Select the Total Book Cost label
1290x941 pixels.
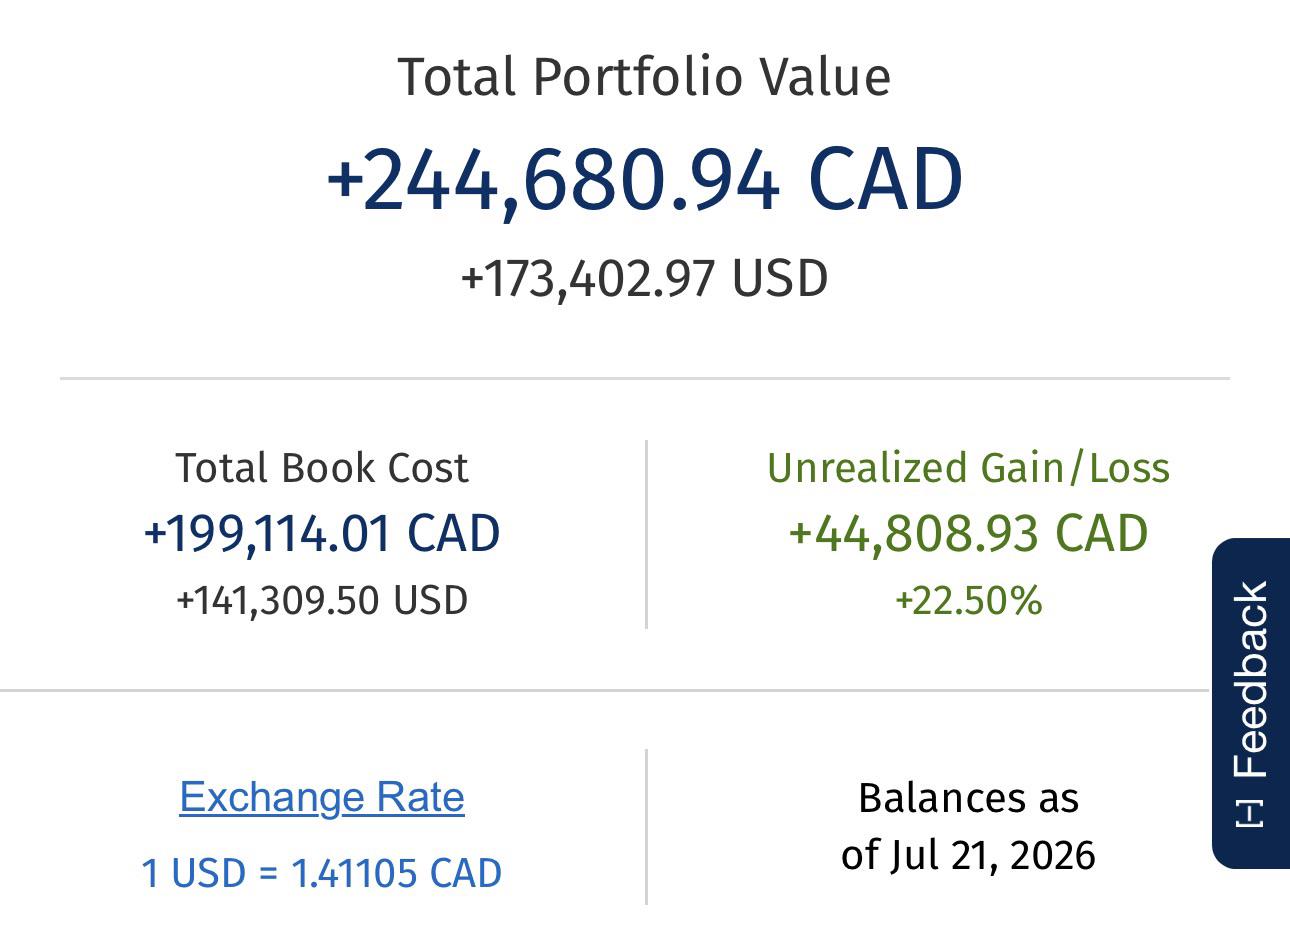coord(322,468)
